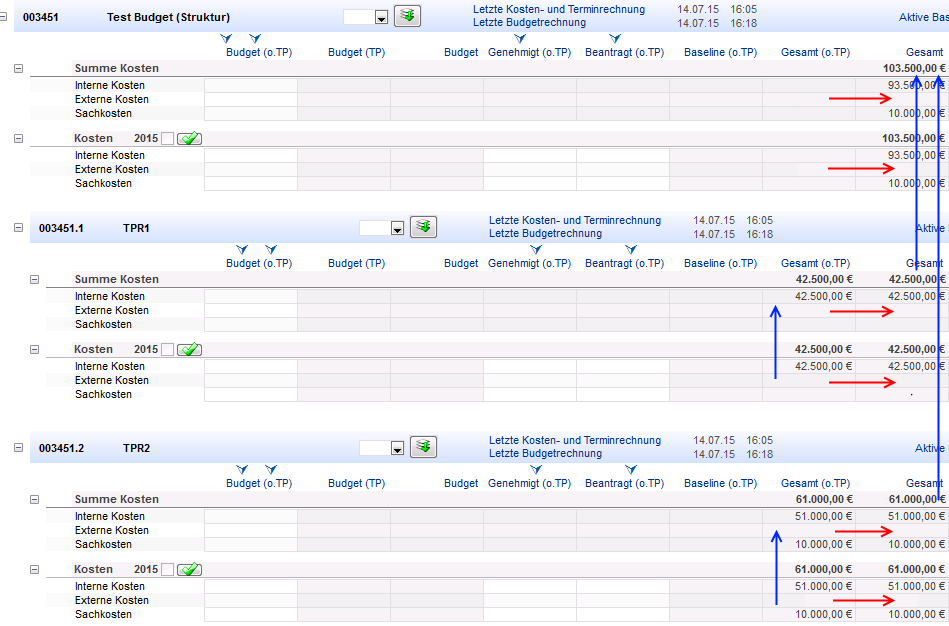This screenshot has height=626, width=949.
Task: Click the Budget (o.TP) cell for Sachkosten under Kosten 2015 in 003451
Action: click(251, 183)
